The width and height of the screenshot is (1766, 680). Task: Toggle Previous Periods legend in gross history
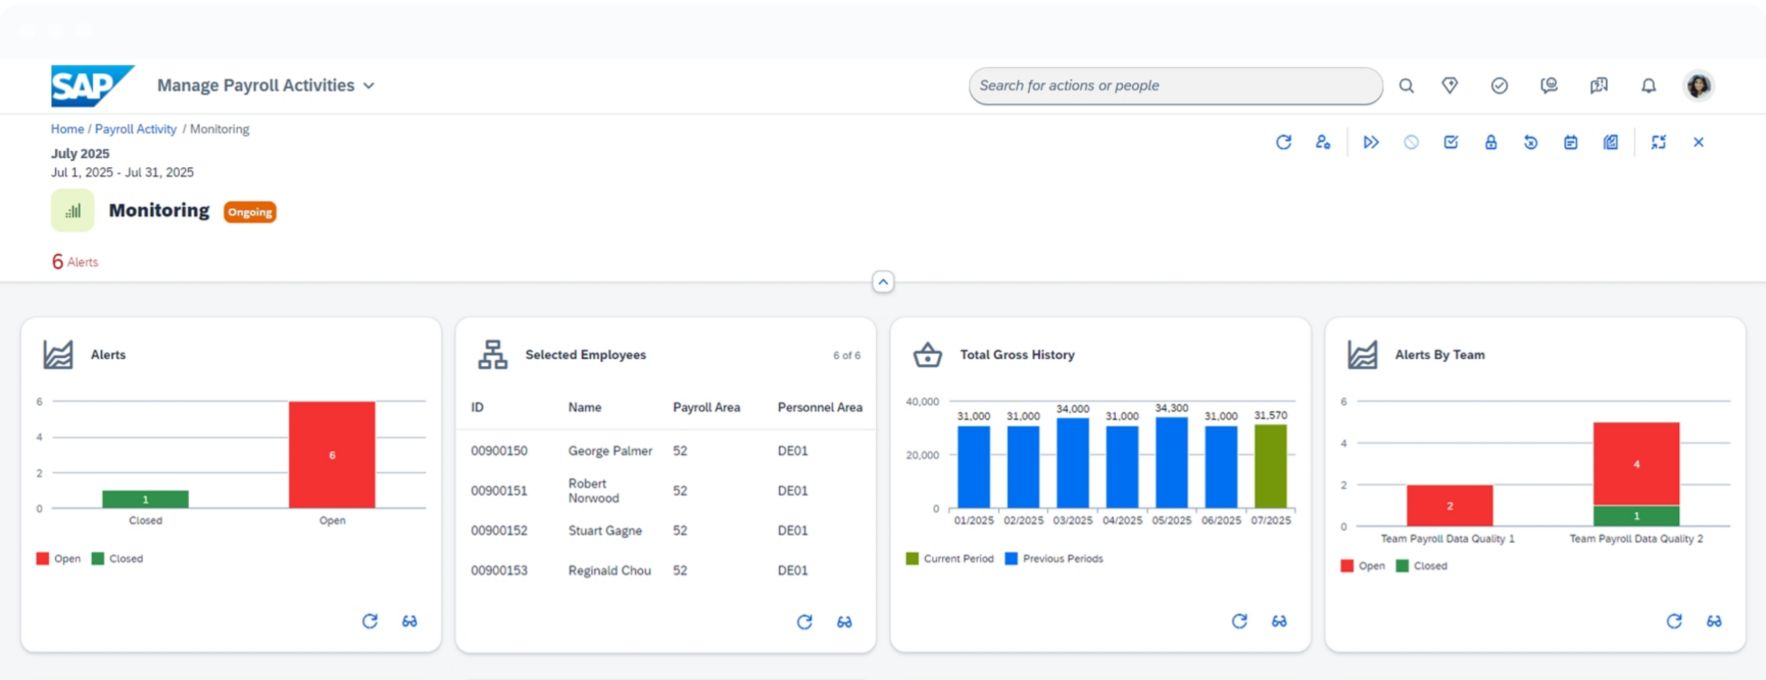(x=1054, y=559)
